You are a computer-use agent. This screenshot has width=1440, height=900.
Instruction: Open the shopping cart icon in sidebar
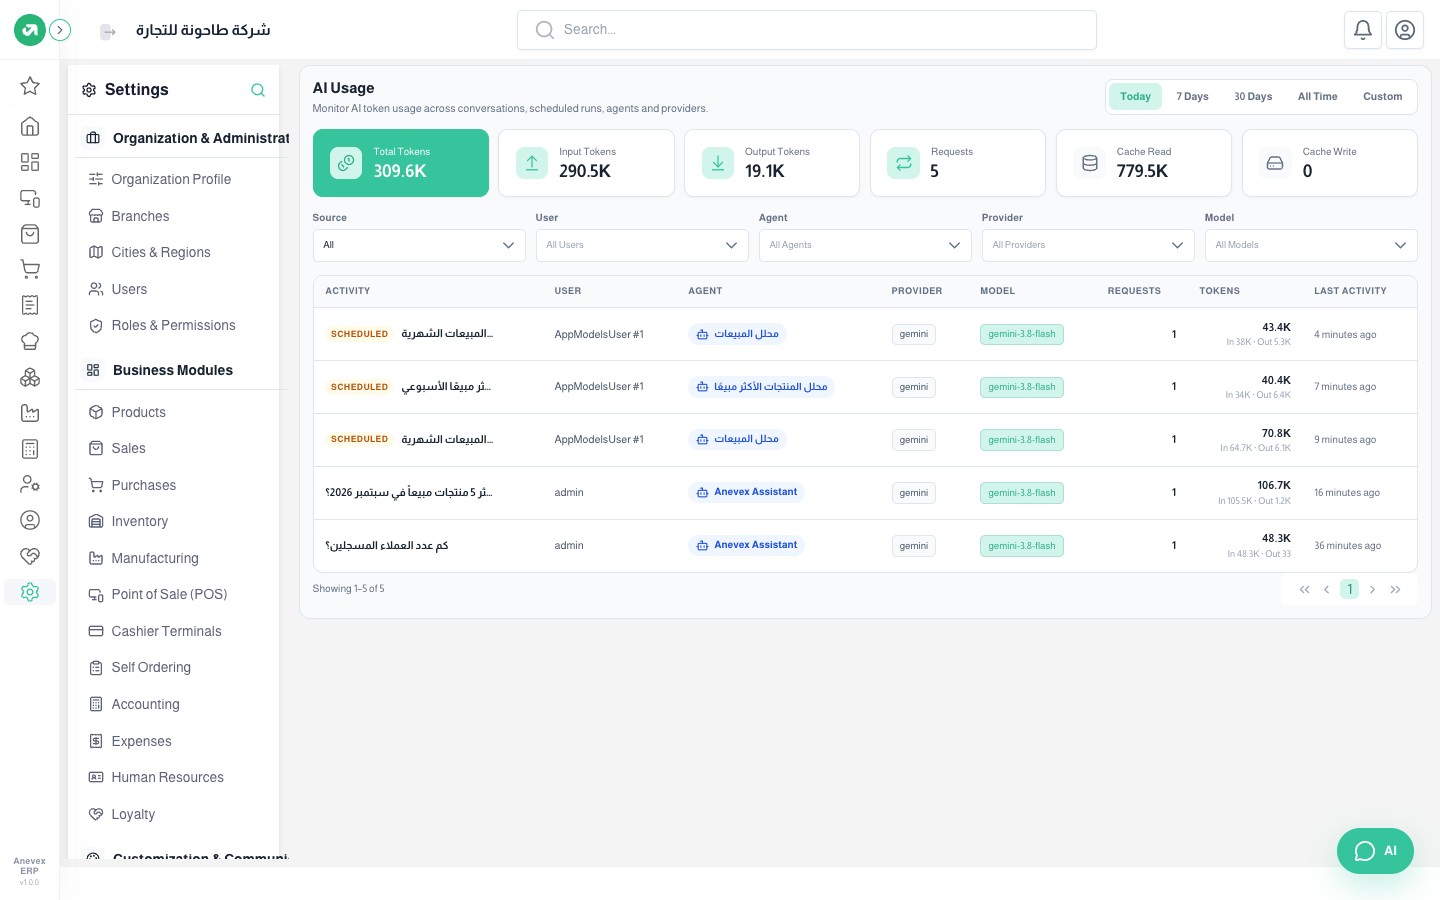click(30, 269)
